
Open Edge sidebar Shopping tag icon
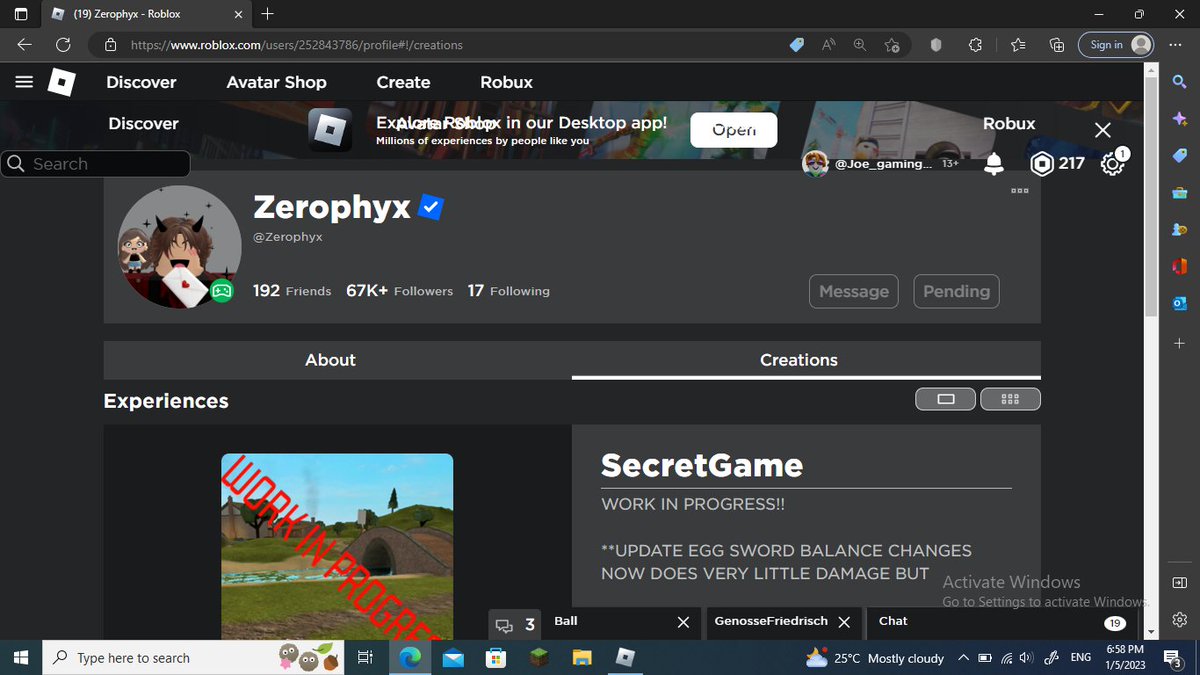tap(1179, 155)
